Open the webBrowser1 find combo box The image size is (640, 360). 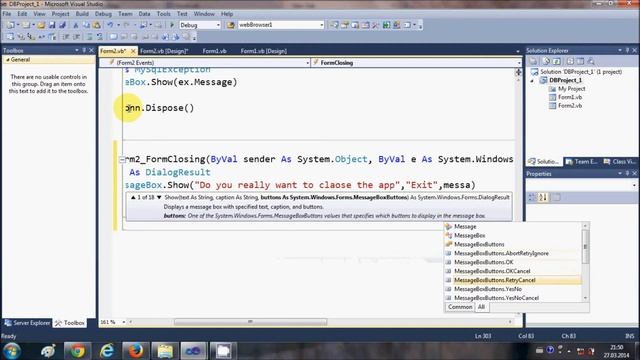pos(322,25)
